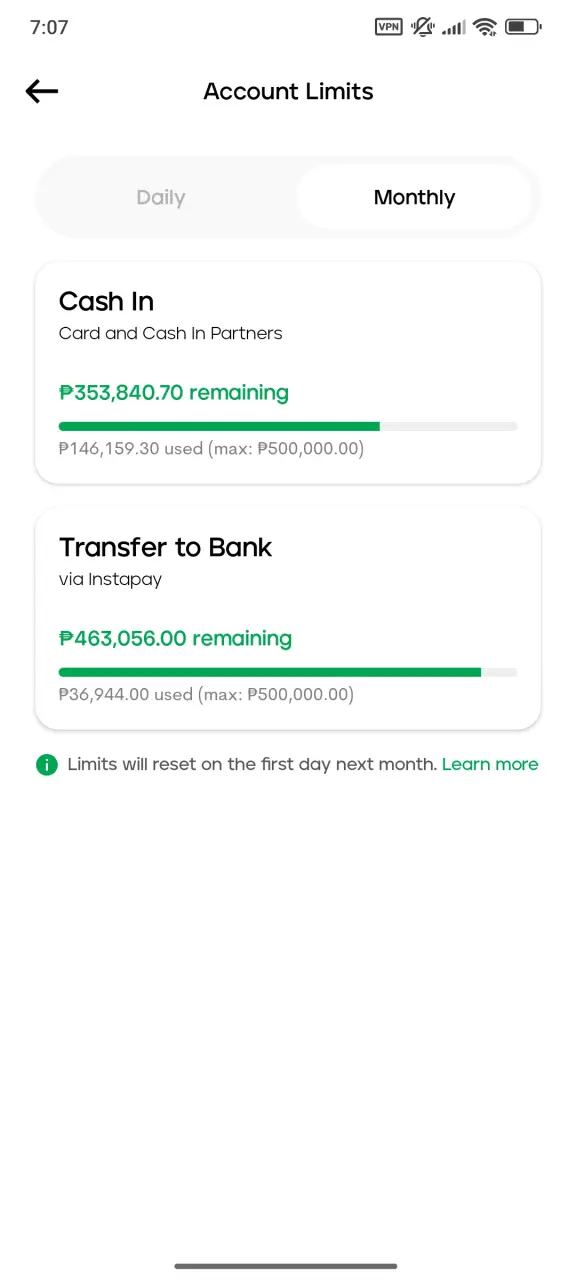This screenshot has height=1280, width=576.
Task: Tap the Transfer to Bank progress bar
Action: coord(288,673)
